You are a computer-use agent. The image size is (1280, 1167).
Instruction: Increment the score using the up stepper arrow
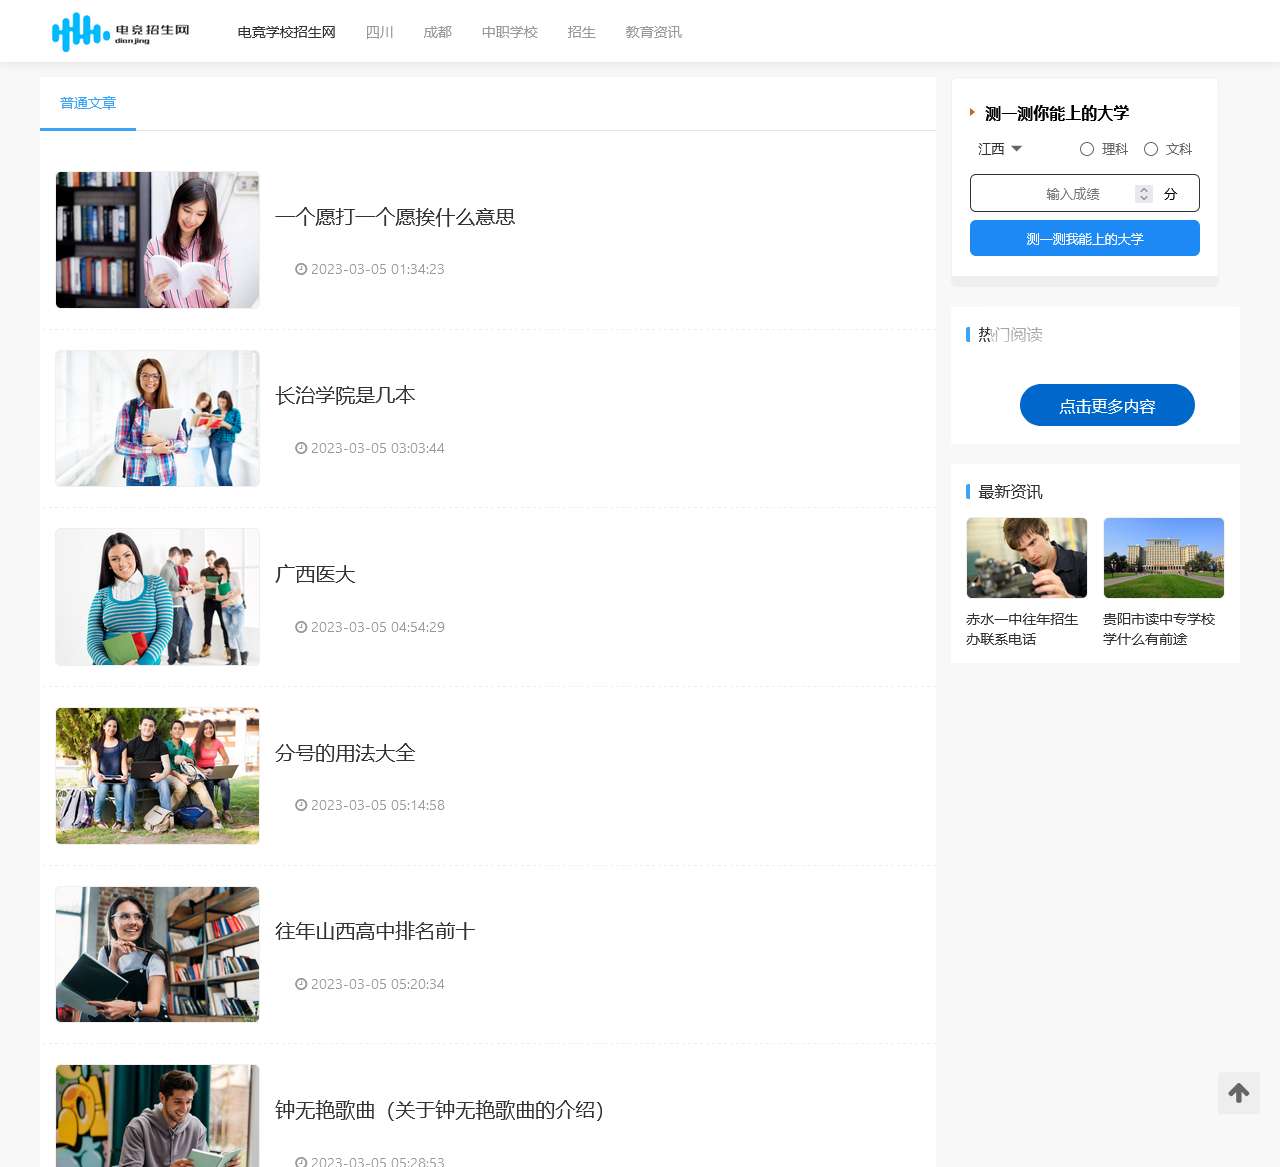1143,189
